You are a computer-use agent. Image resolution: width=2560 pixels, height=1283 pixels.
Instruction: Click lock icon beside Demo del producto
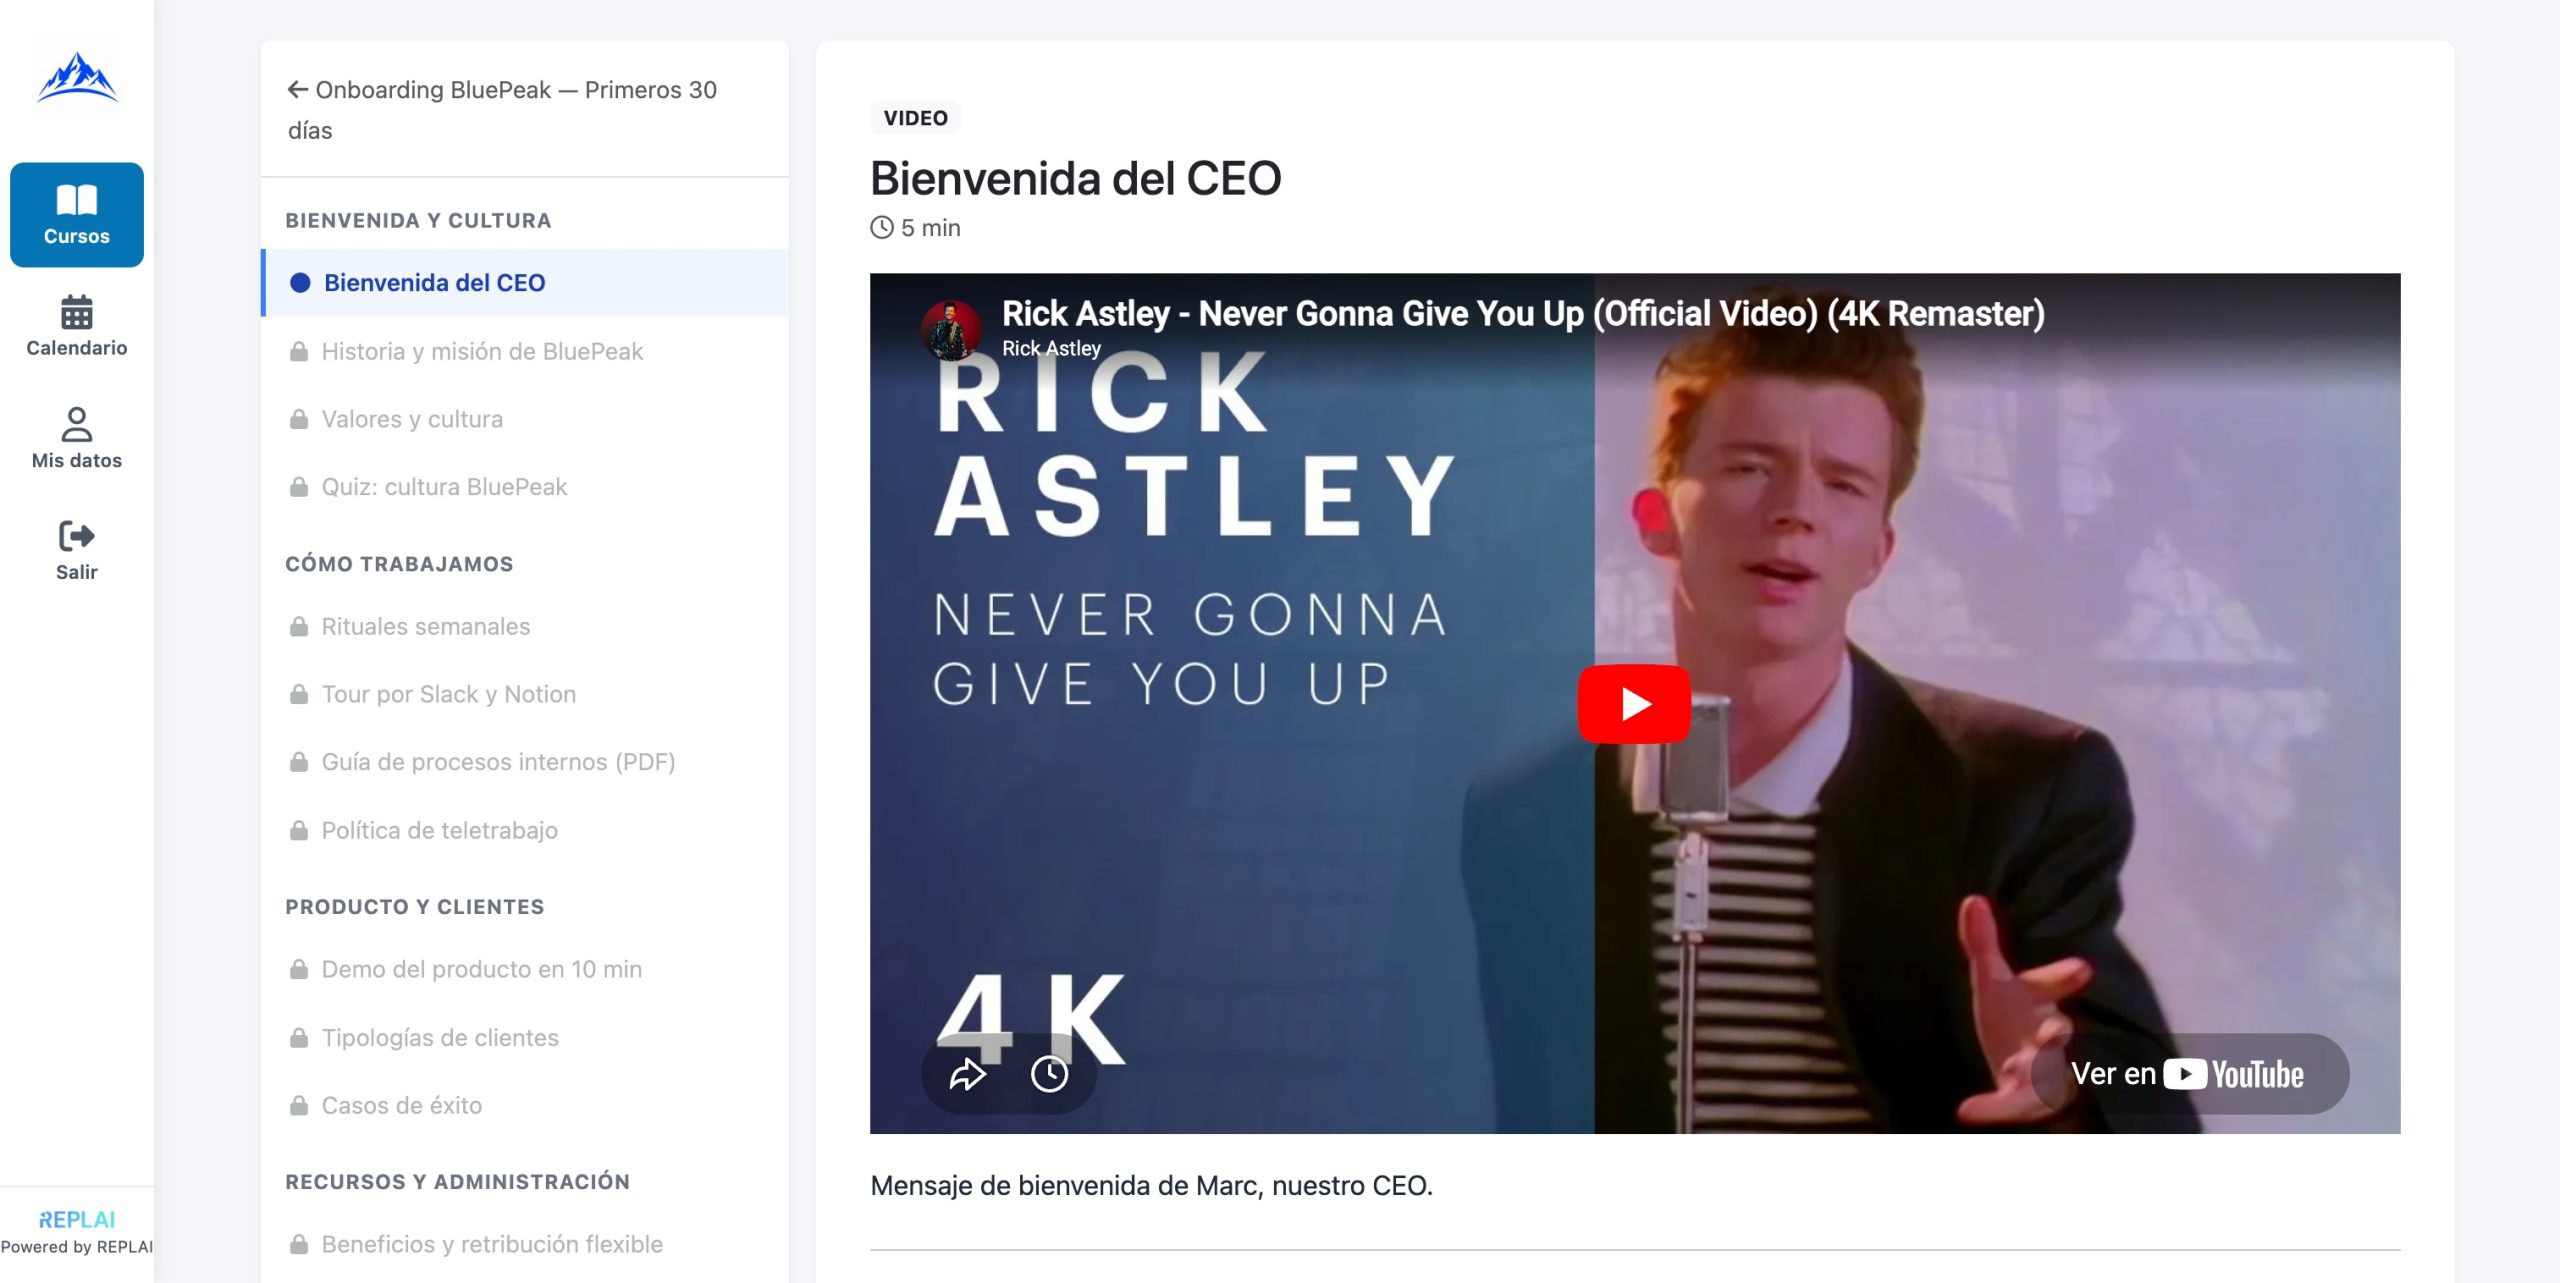coord(298,969)
